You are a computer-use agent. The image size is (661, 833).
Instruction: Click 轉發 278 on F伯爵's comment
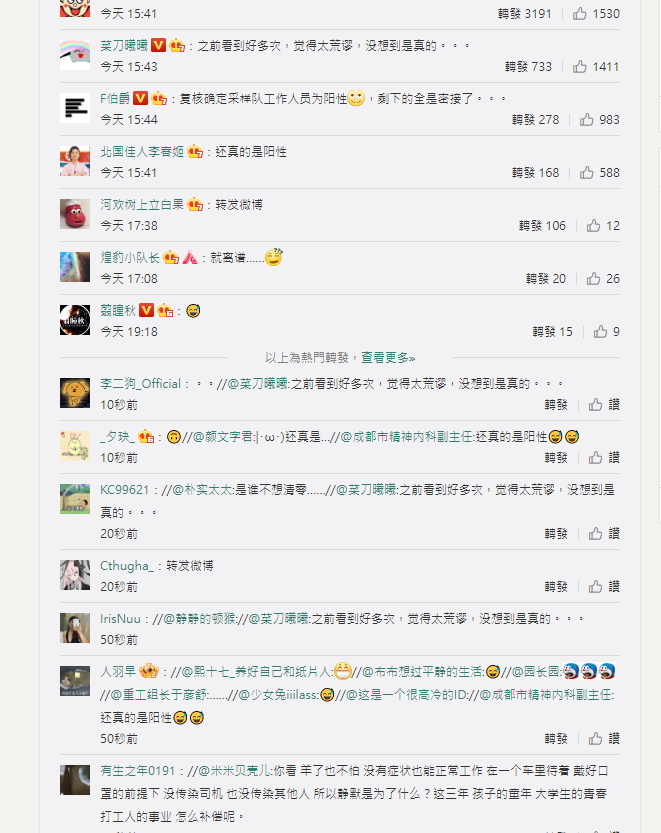click(x=535, y=120)
